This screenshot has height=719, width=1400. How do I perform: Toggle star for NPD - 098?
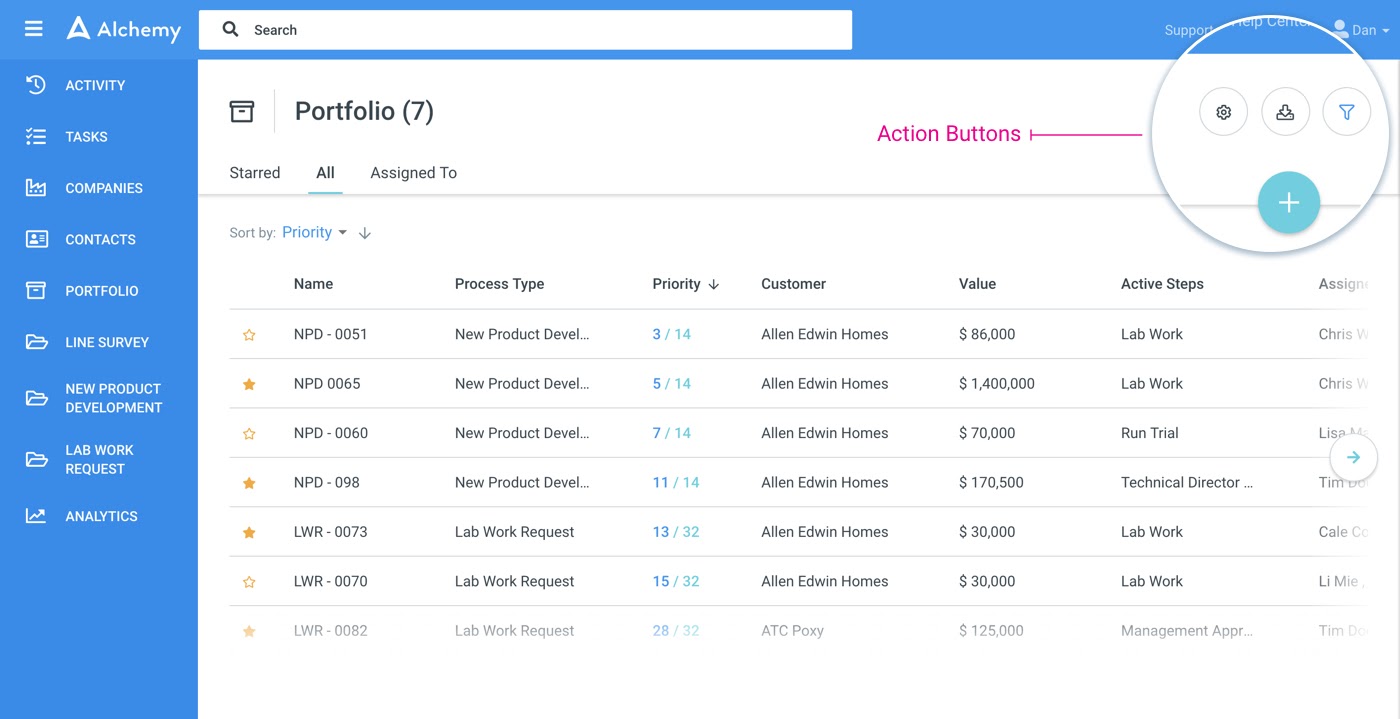point(249,483)
